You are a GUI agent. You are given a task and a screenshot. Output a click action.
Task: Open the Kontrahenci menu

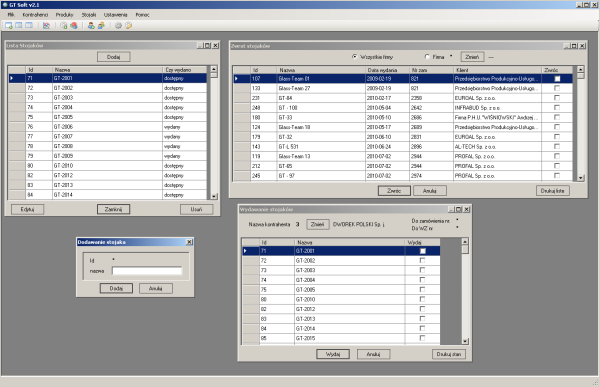tap(35, 15)
